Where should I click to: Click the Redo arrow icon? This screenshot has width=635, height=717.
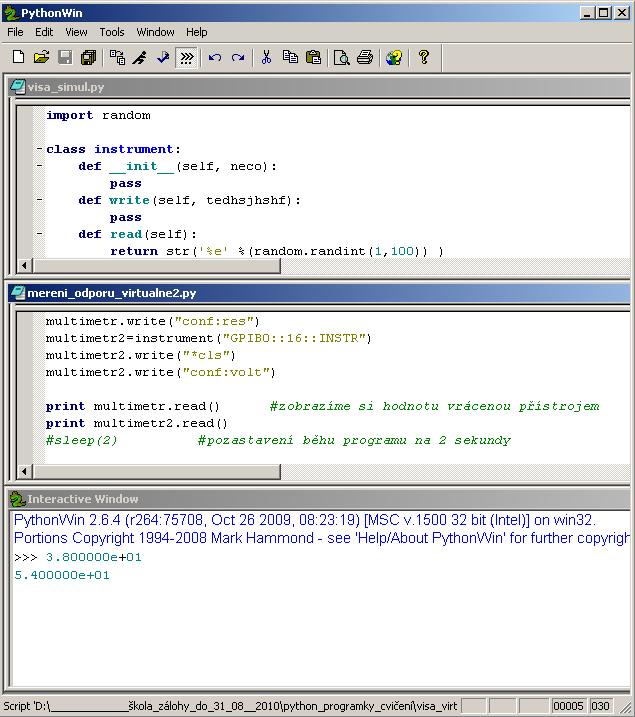point(238,57)
